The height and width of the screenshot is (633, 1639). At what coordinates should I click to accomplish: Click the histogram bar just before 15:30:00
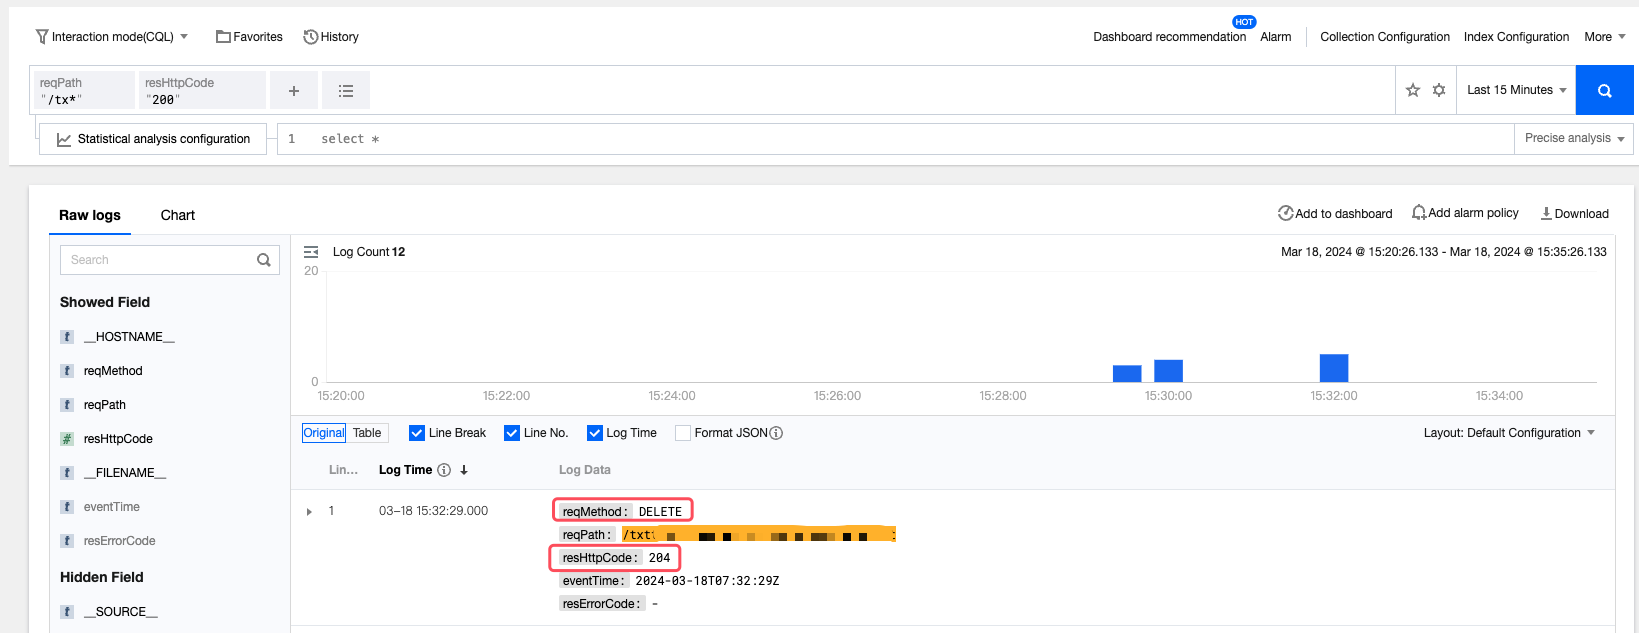click(x=1127, y=374)
